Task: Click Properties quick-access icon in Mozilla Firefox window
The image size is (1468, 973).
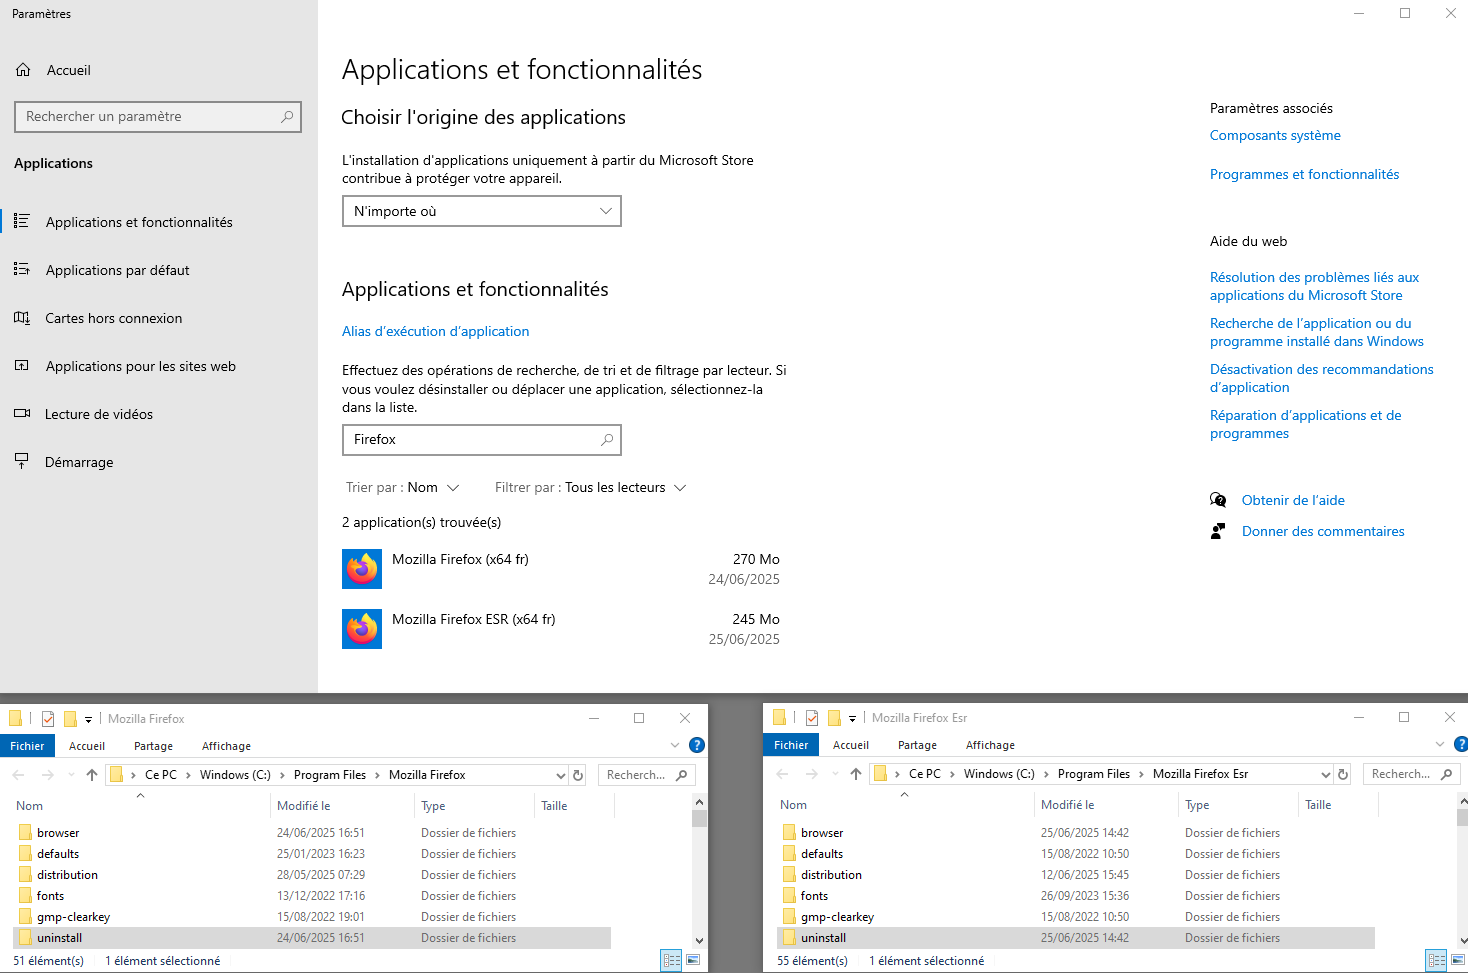Action: point(48,718)
